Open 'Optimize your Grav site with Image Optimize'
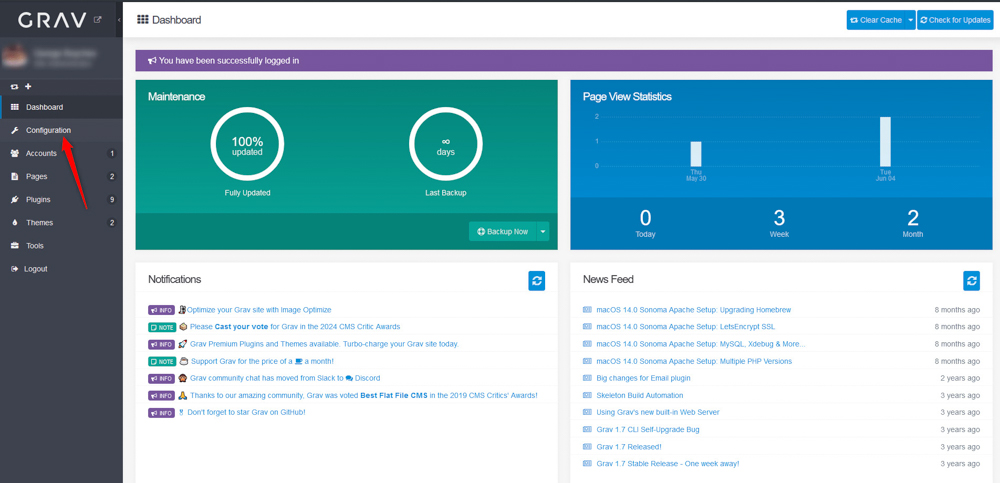 [259, 309]
